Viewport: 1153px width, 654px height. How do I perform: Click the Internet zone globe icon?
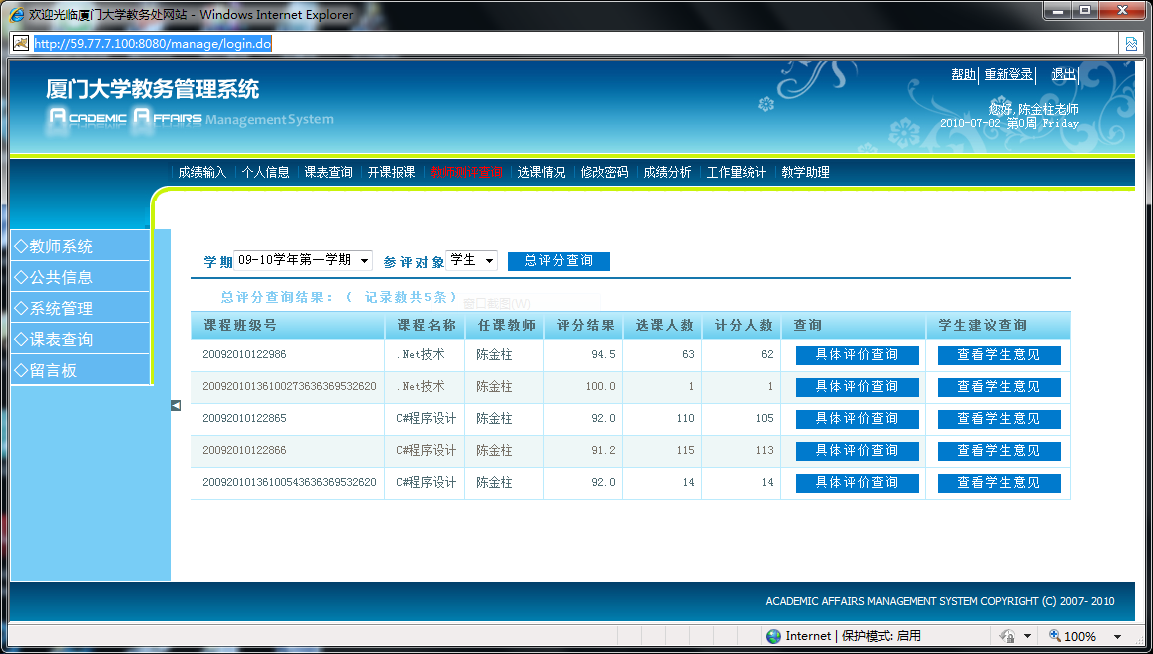click(773, 636)
